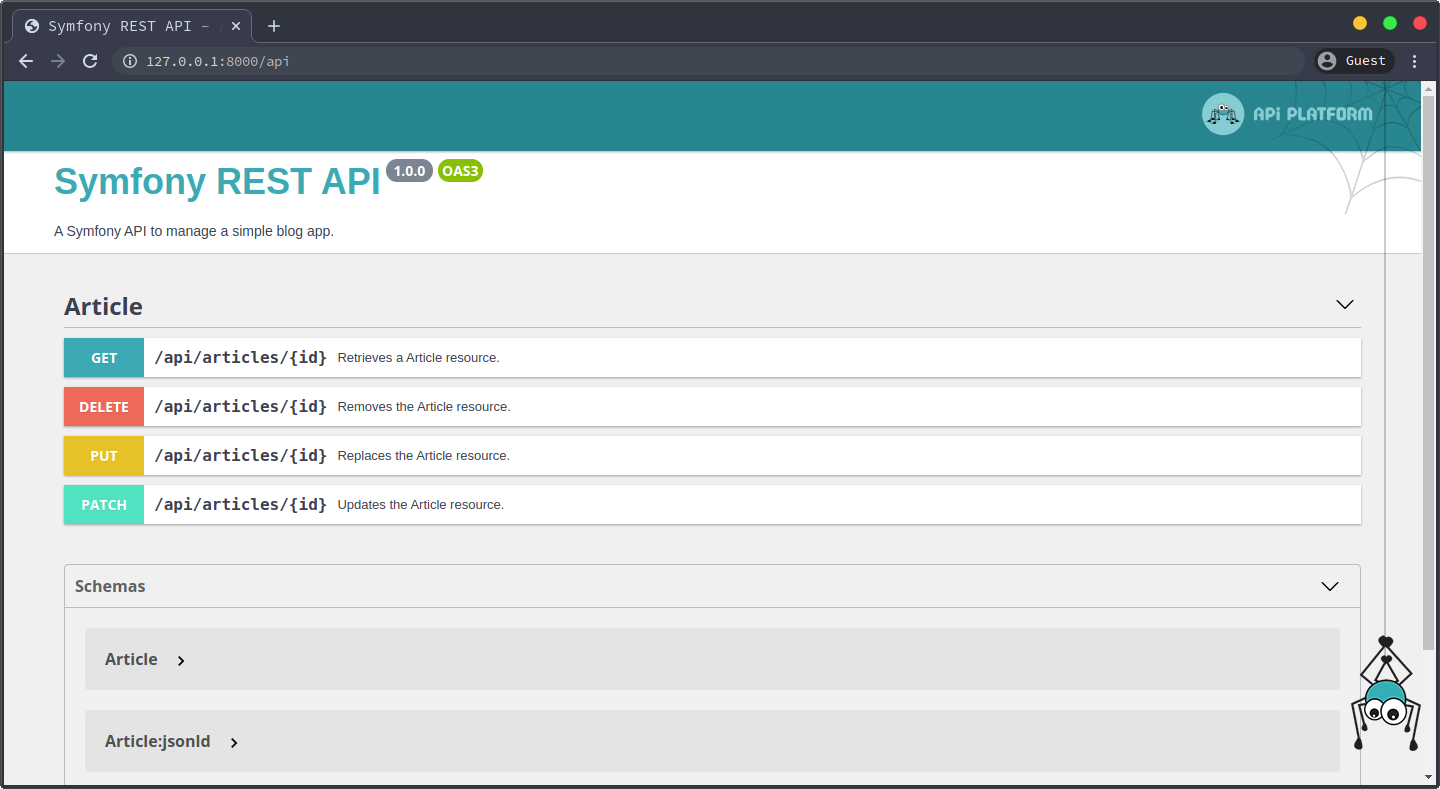
Task: Expand the Article:jsonld schema model
Action: point(234,742)
